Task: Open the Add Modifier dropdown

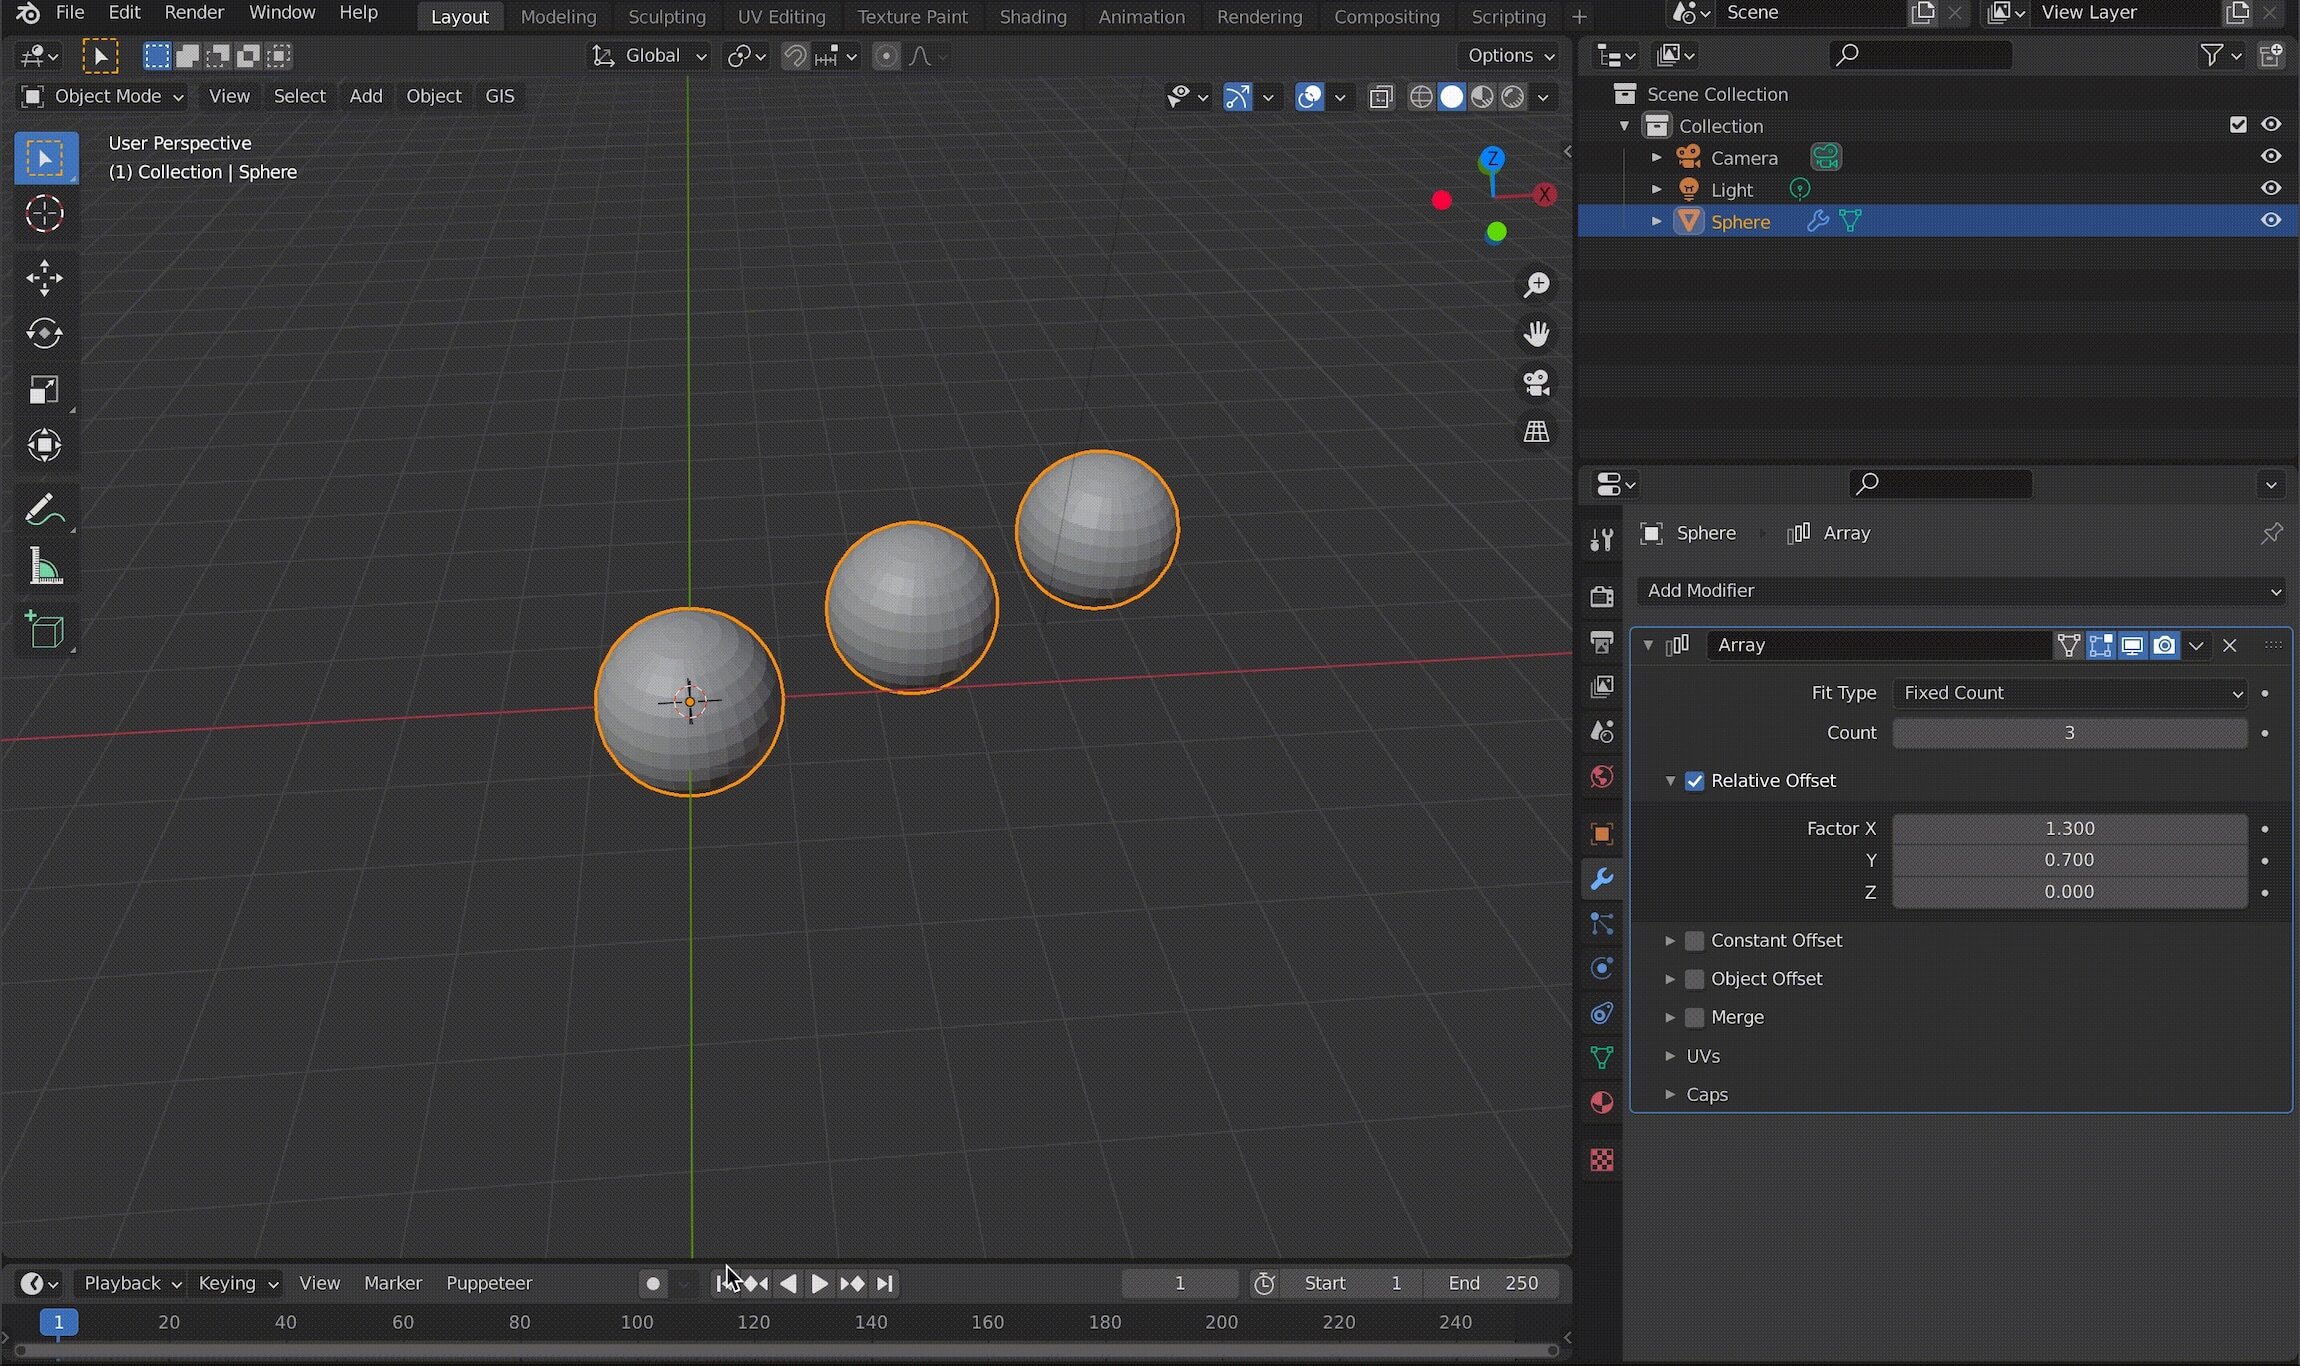Action: (1962, 591)
